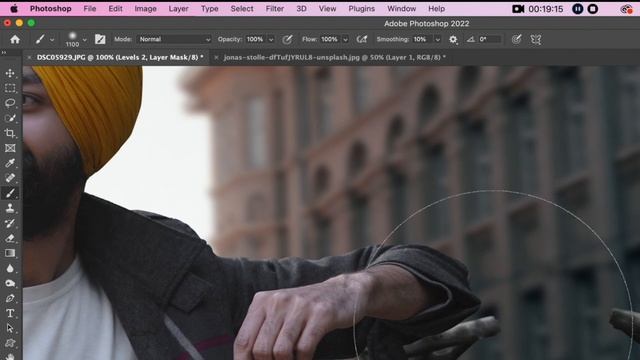Open the 3D menu

pyautogui.click(x=301, y=9)
